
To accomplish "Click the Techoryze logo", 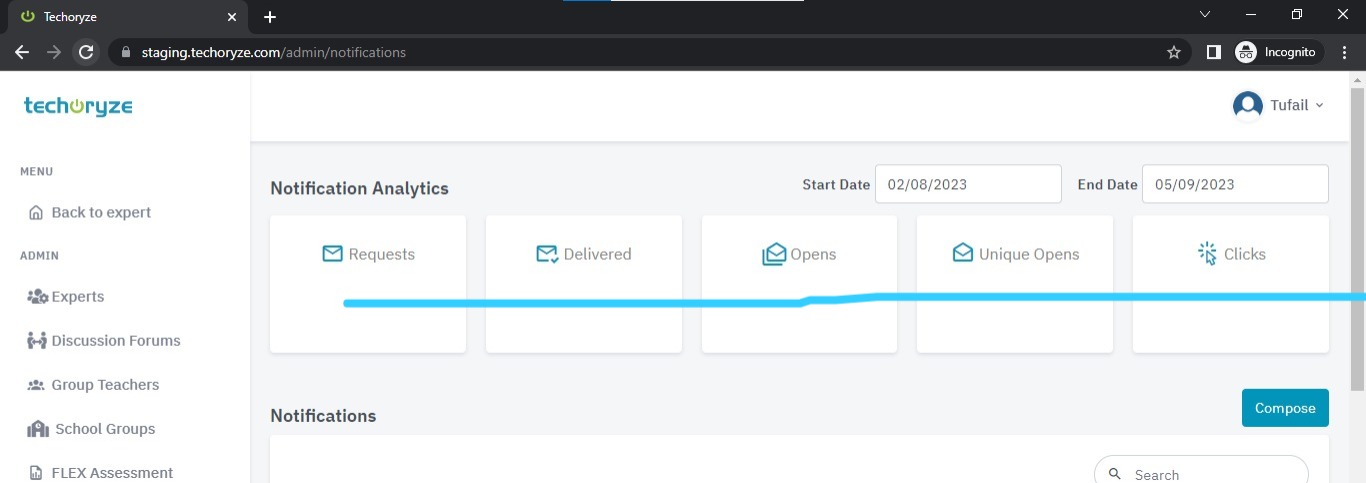I will (78, 107).
